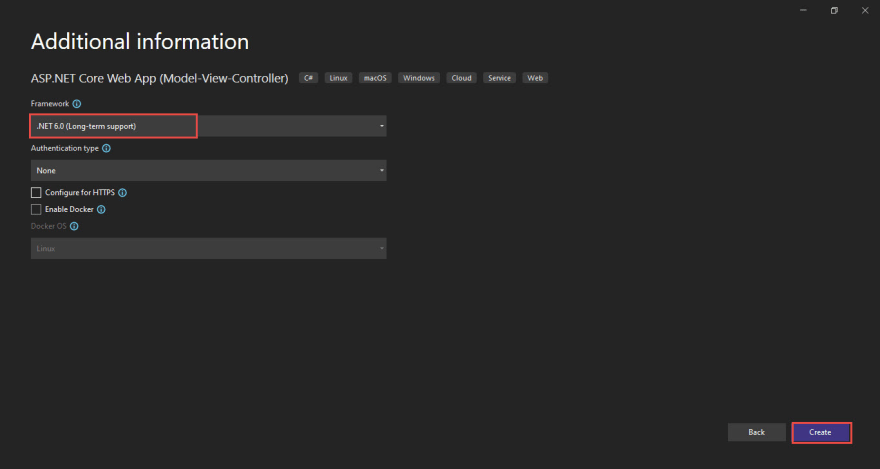The image size is (880, 469).
Task: Click the Additional information heading
Action: tap(140, 42)
